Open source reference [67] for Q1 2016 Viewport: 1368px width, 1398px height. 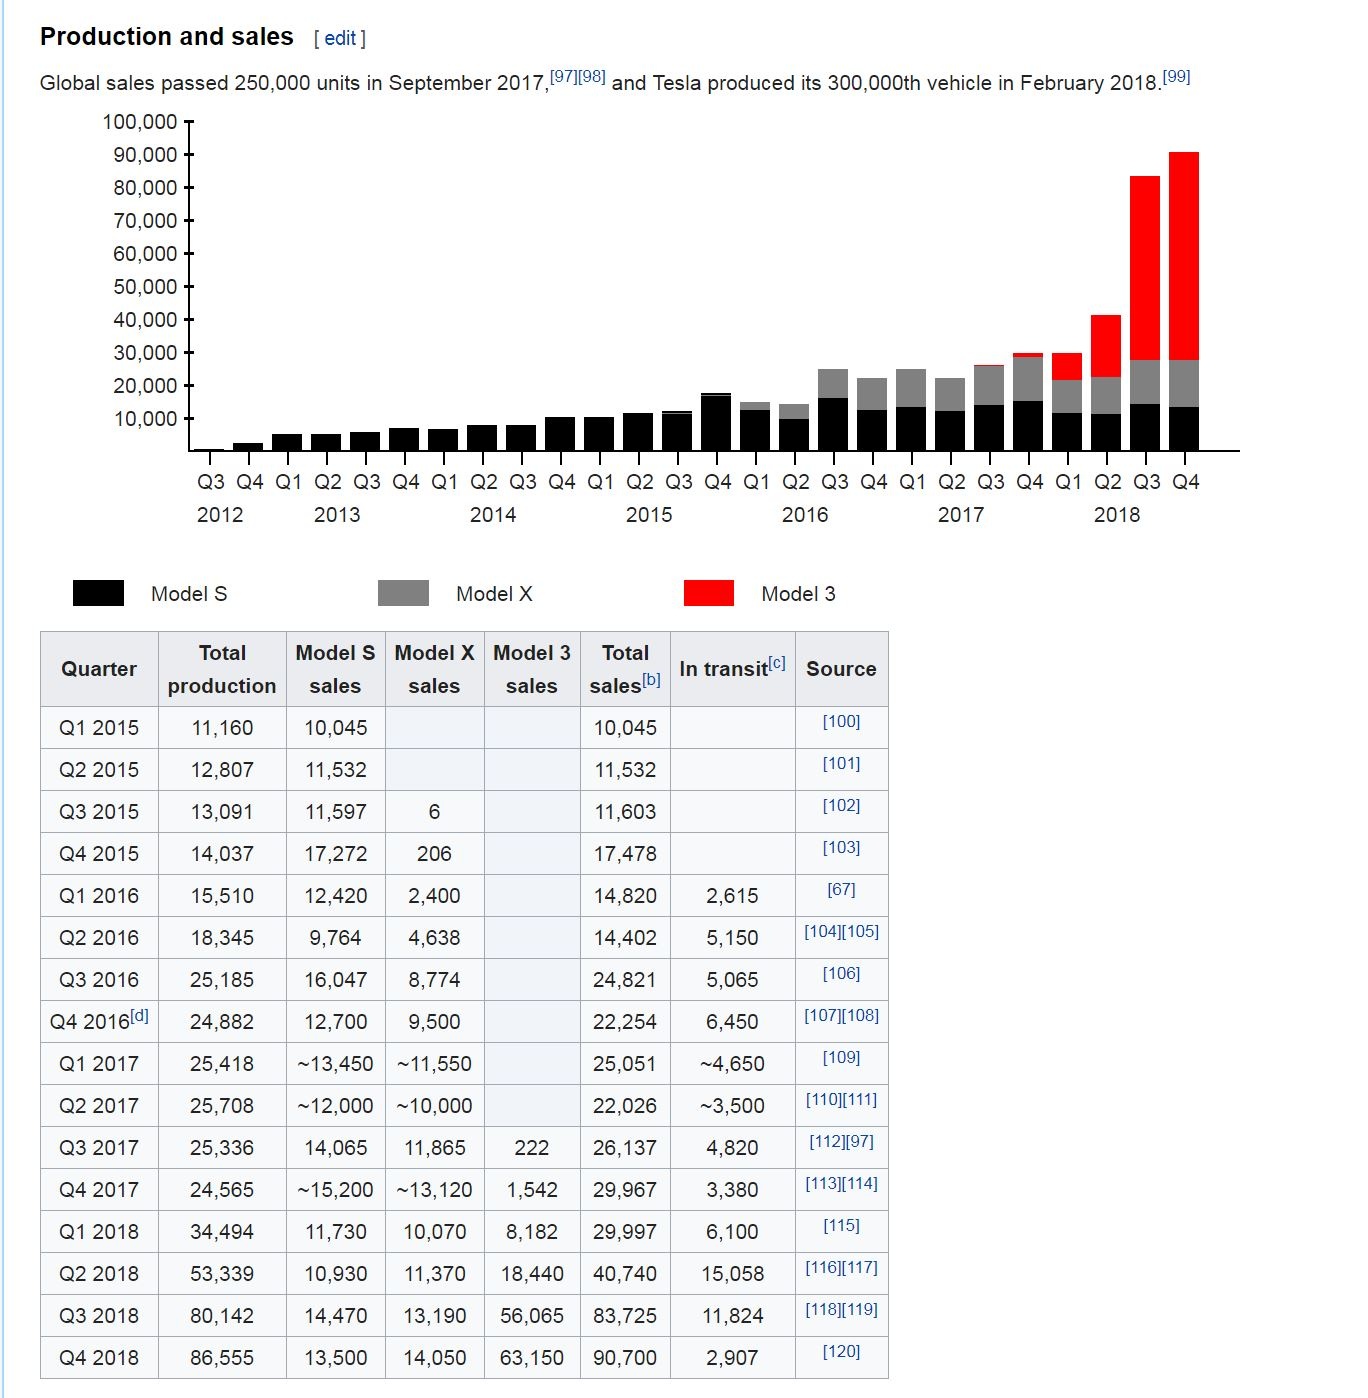click(x=841, y=889)
